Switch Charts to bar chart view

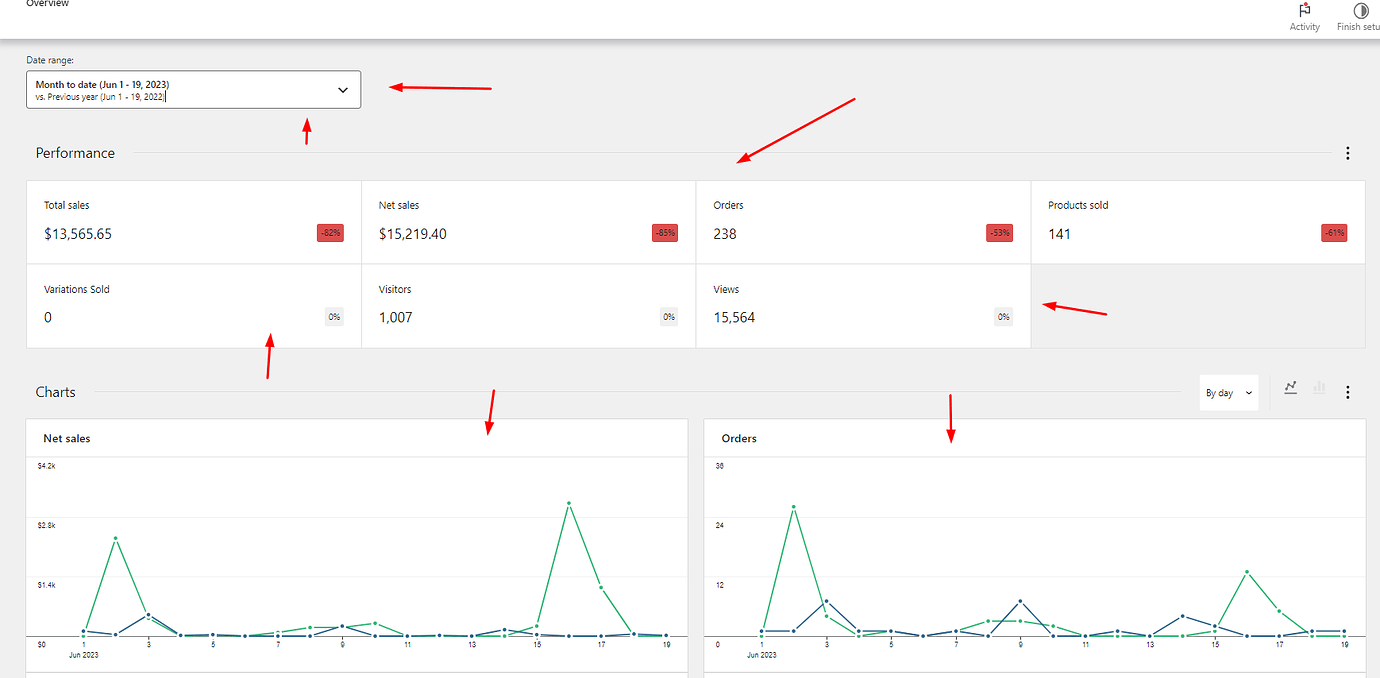pyautogui.click(x=1319, y=387)
